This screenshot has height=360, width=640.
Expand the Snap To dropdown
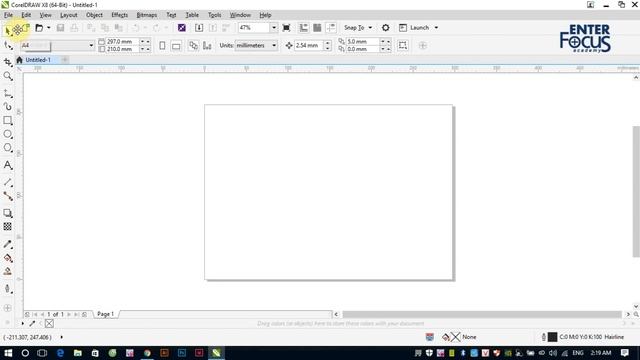click(x=370, y=28)
